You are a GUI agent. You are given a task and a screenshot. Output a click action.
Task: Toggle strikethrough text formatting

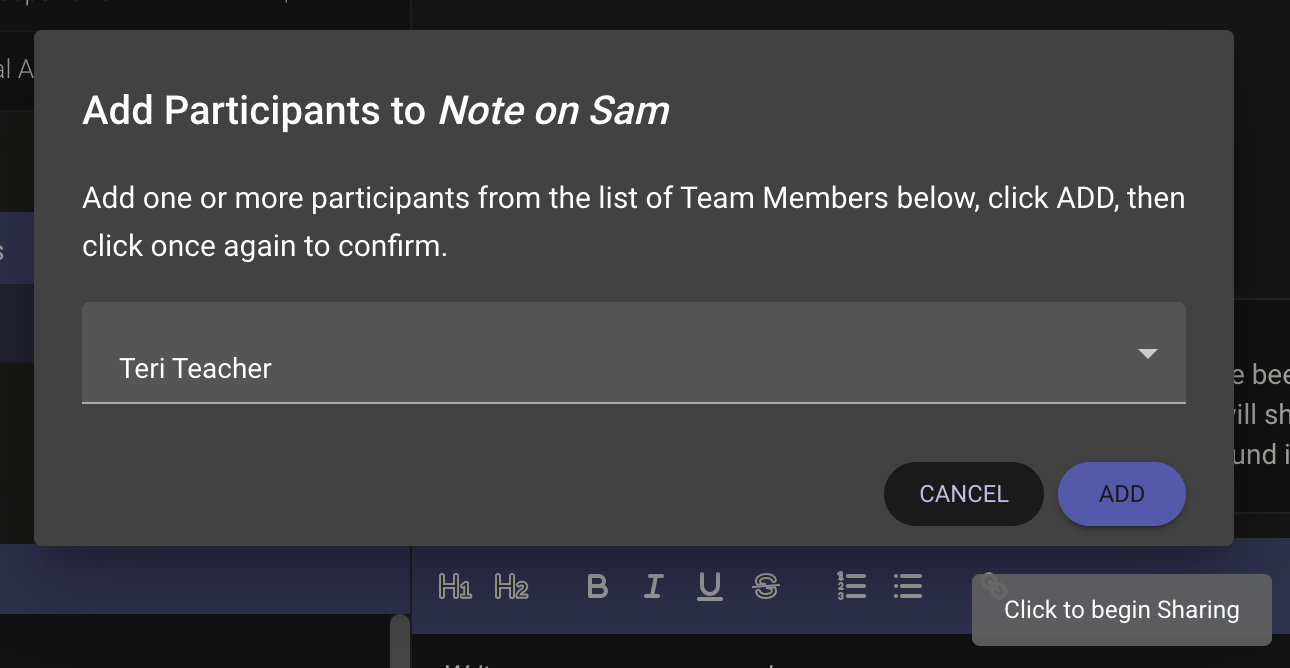click(x=766, y=587)
